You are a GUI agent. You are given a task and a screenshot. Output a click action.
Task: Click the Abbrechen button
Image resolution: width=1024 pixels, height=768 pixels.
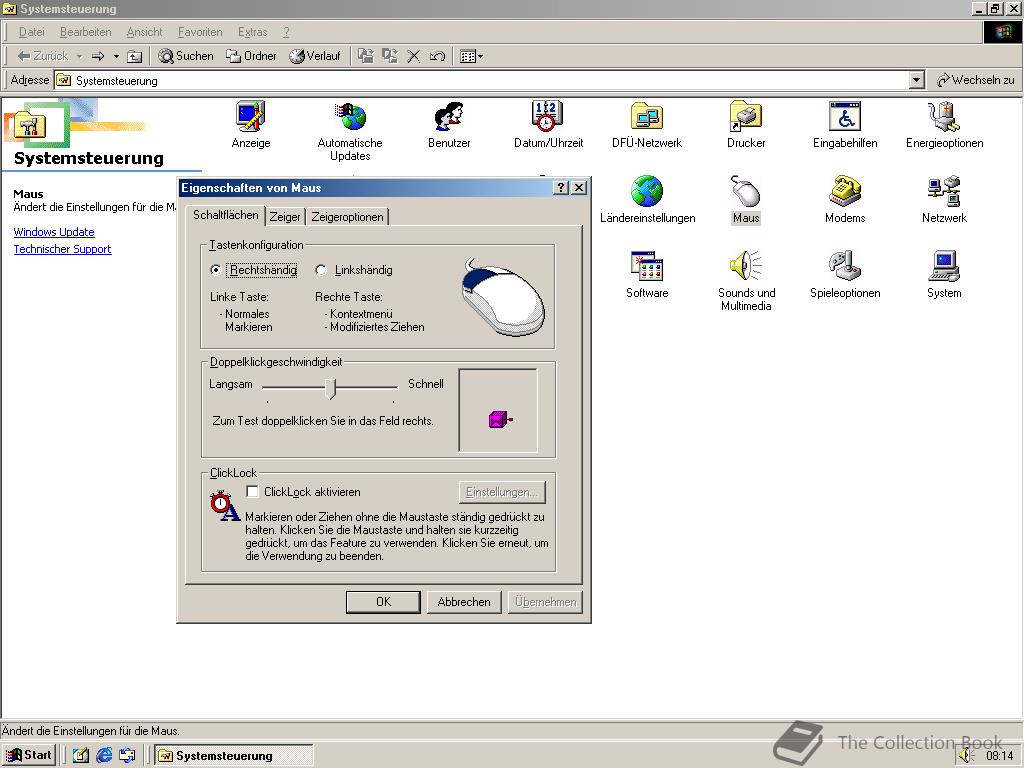[x=464, y=601]
